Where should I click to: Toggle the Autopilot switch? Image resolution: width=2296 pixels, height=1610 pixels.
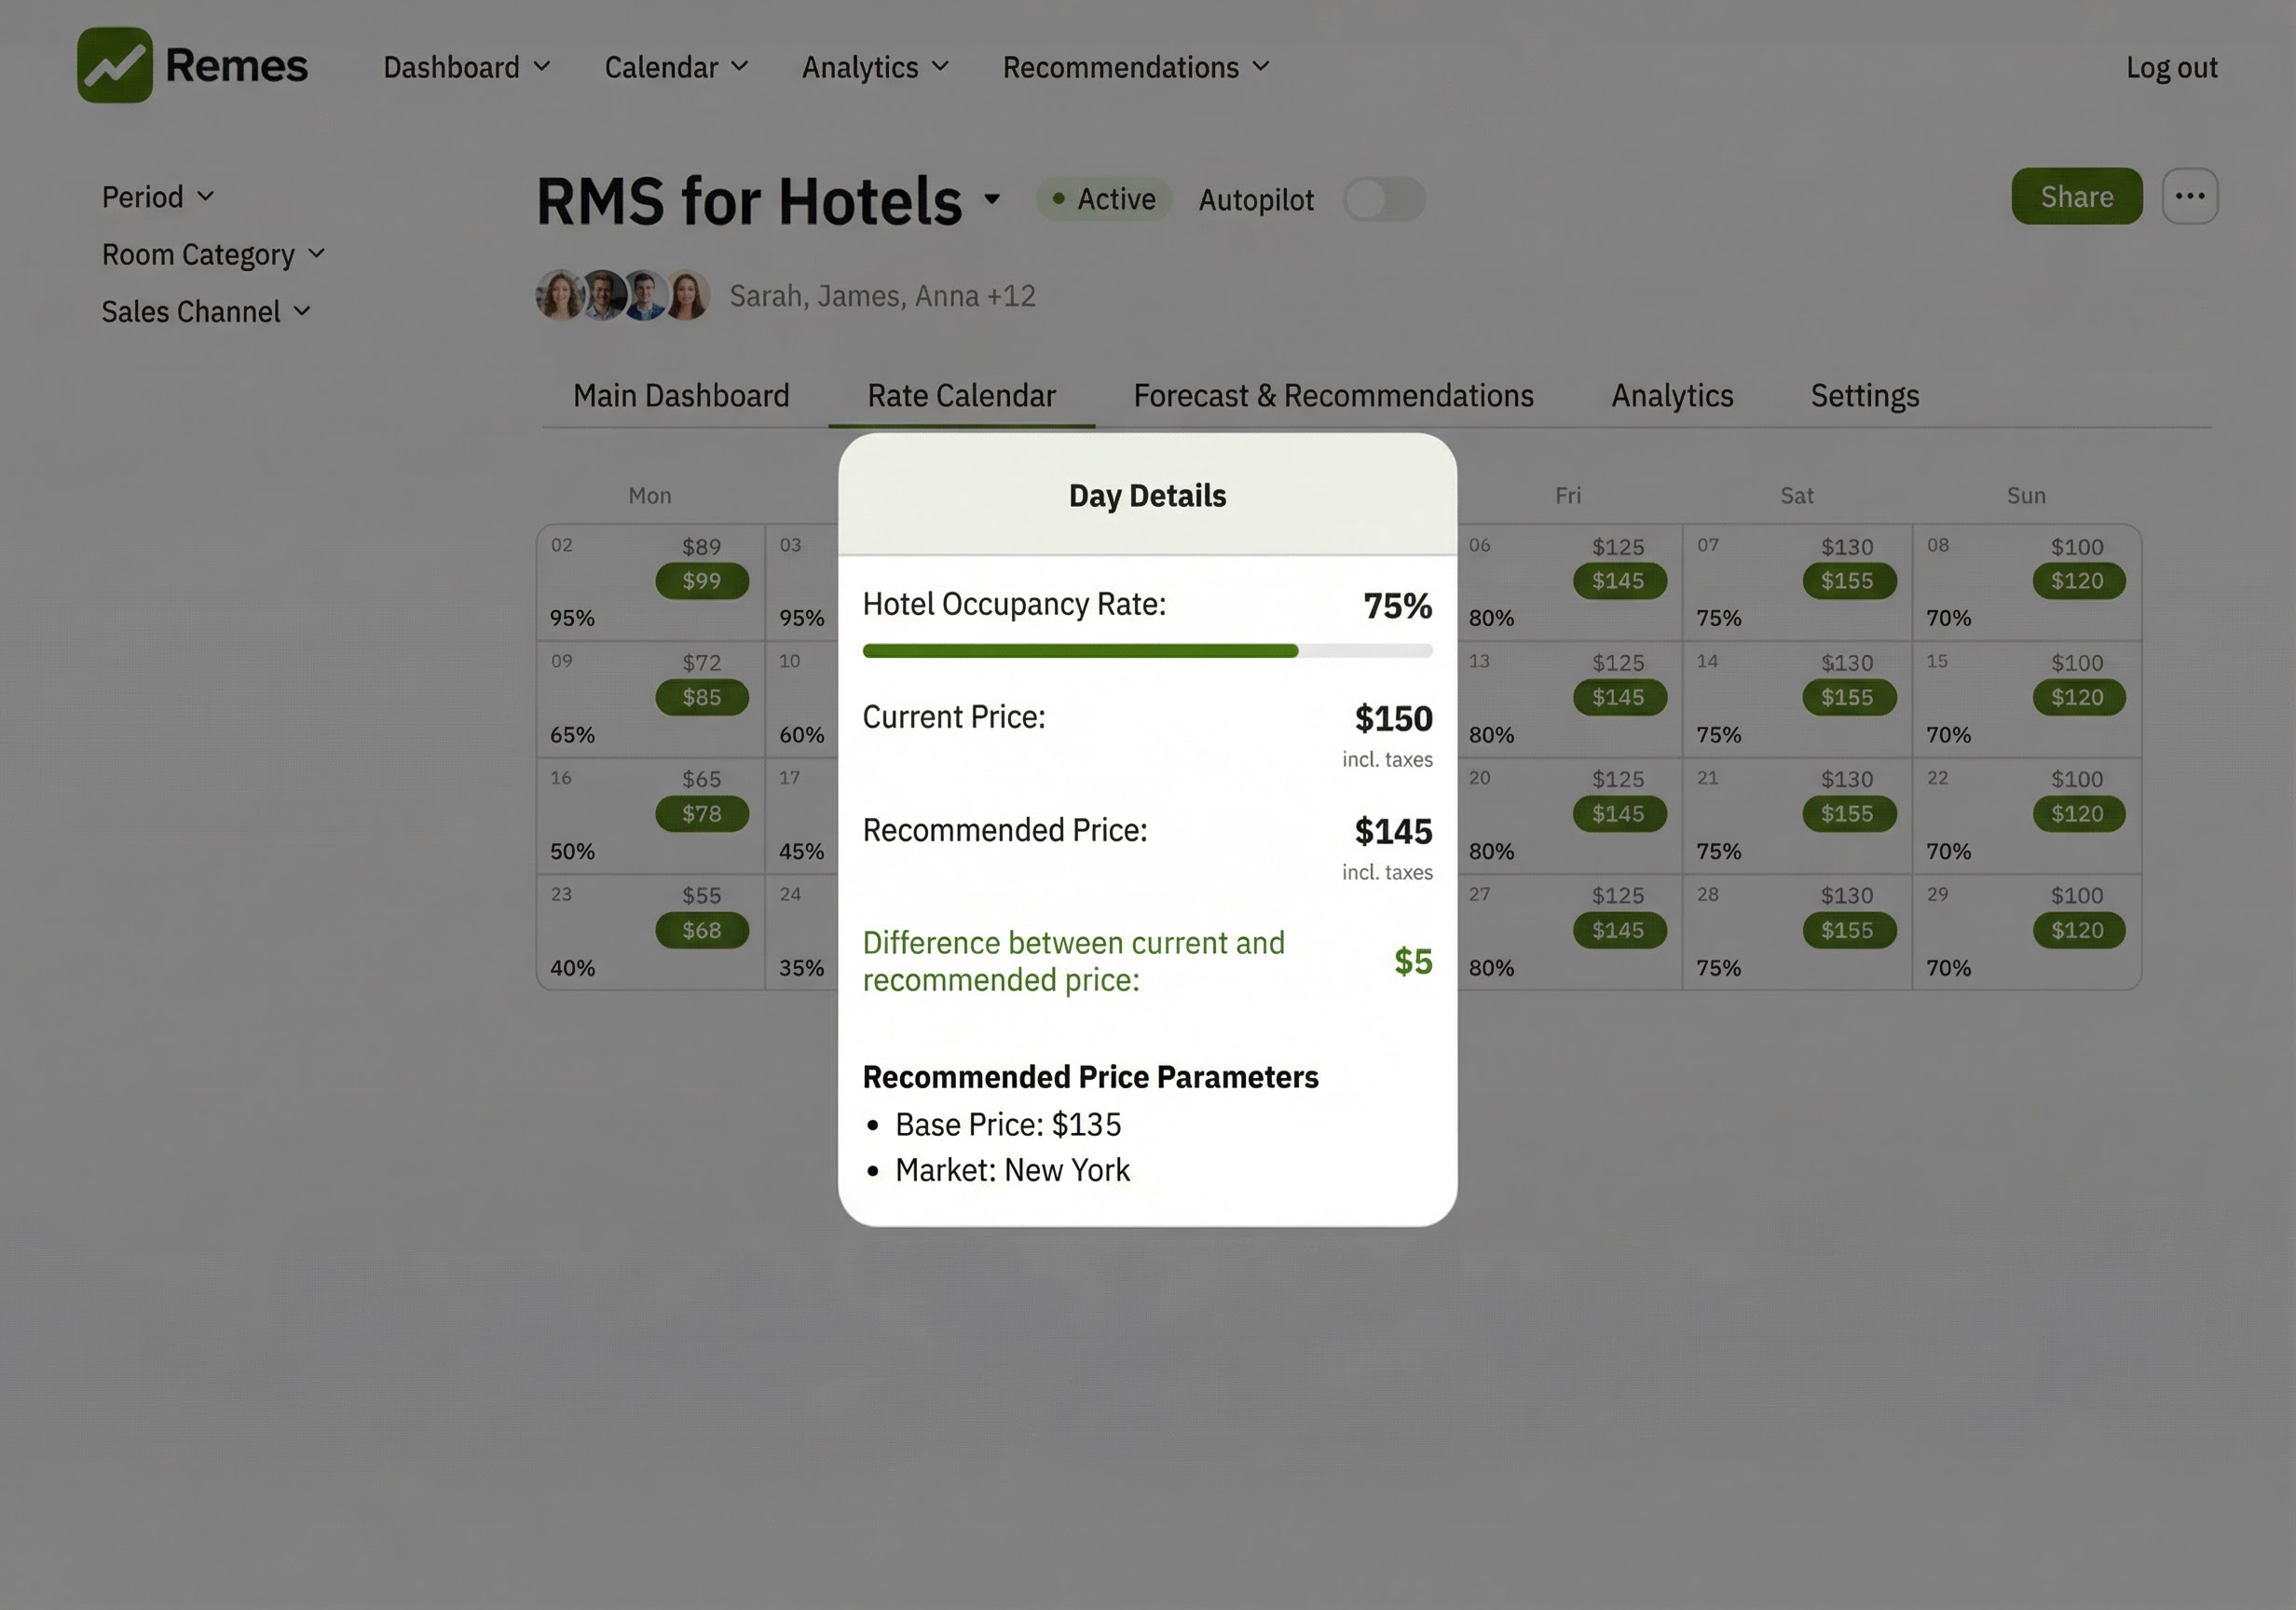click(x=1384, y=199)
